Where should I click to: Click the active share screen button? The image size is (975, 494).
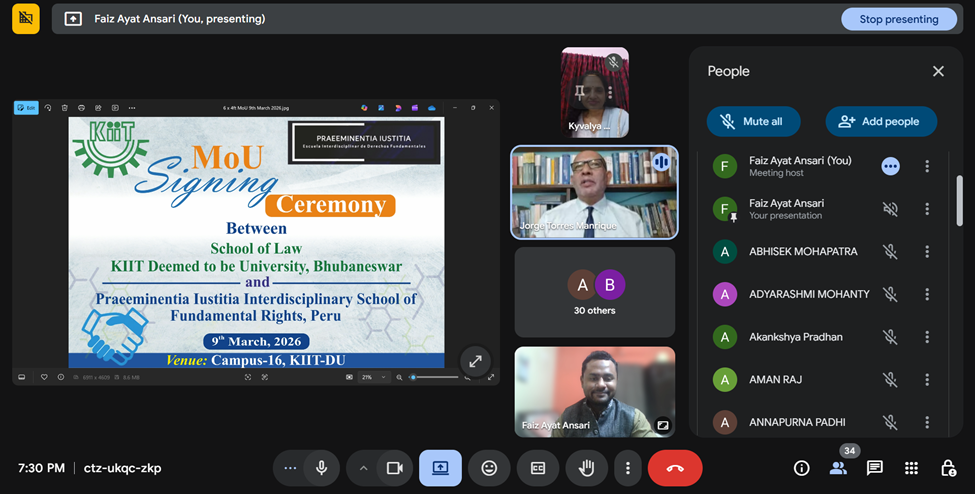tap(440, 468)
